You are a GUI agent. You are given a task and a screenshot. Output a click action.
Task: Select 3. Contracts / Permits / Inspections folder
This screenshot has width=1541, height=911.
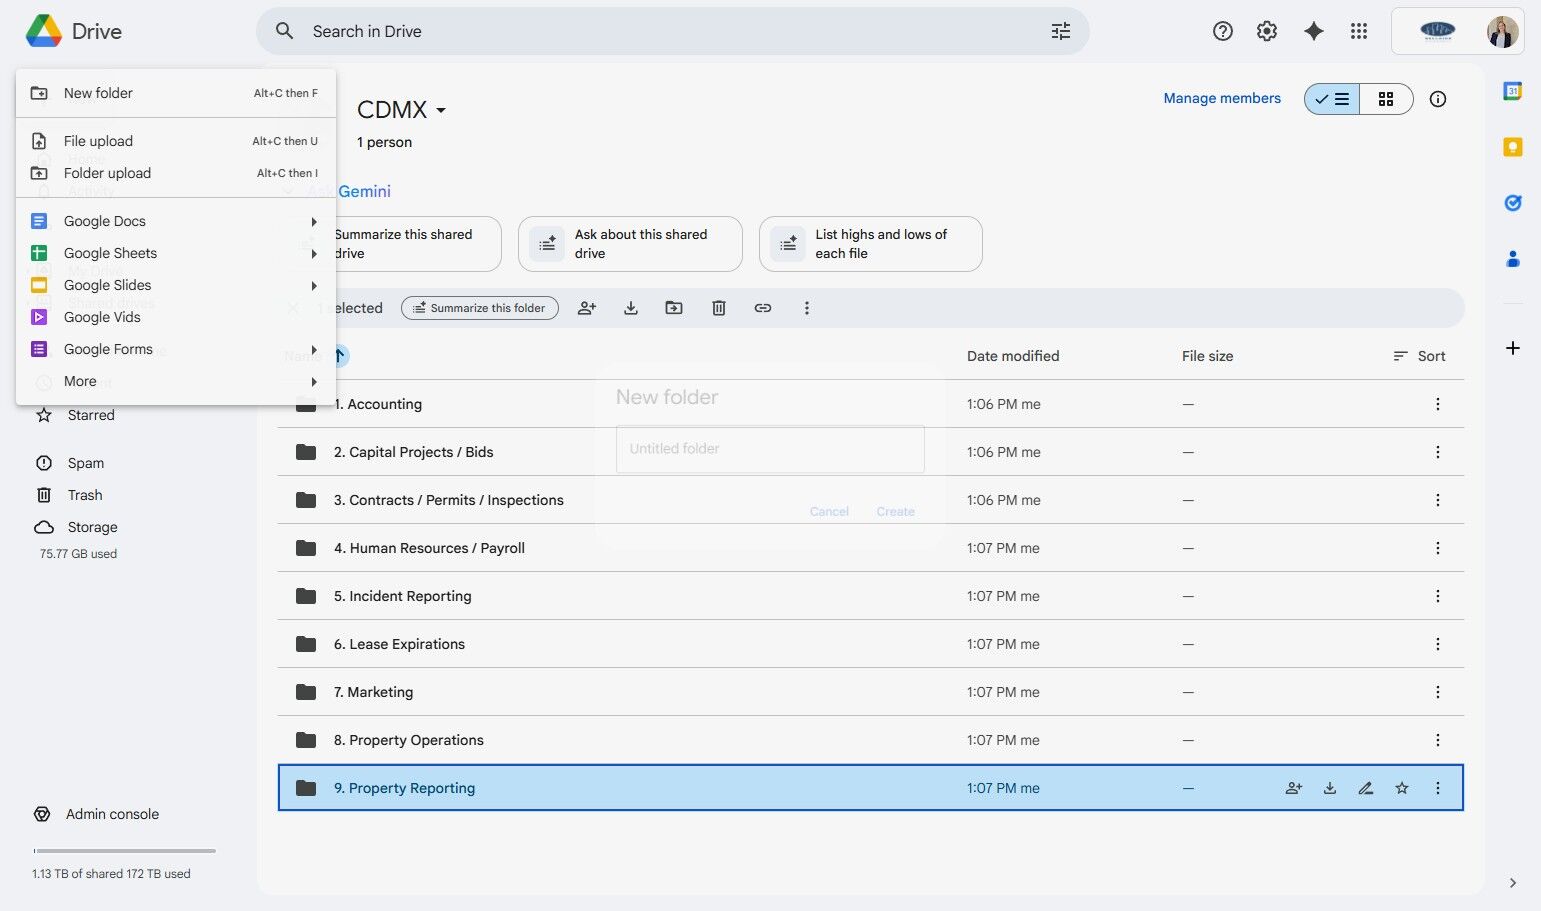pos(871,500)
